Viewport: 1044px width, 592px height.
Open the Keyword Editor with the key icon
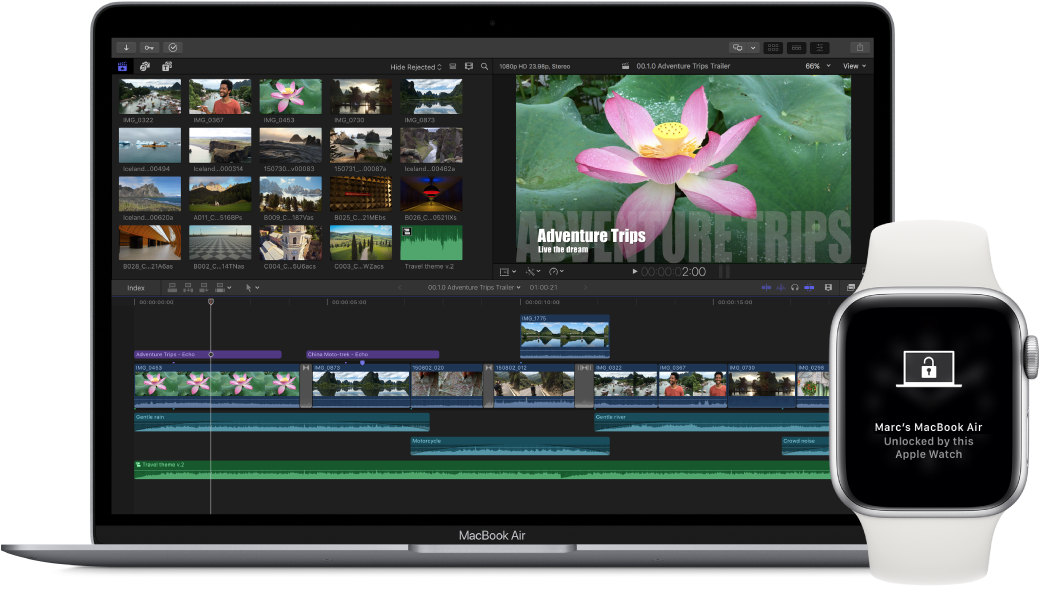coord(148,47)
